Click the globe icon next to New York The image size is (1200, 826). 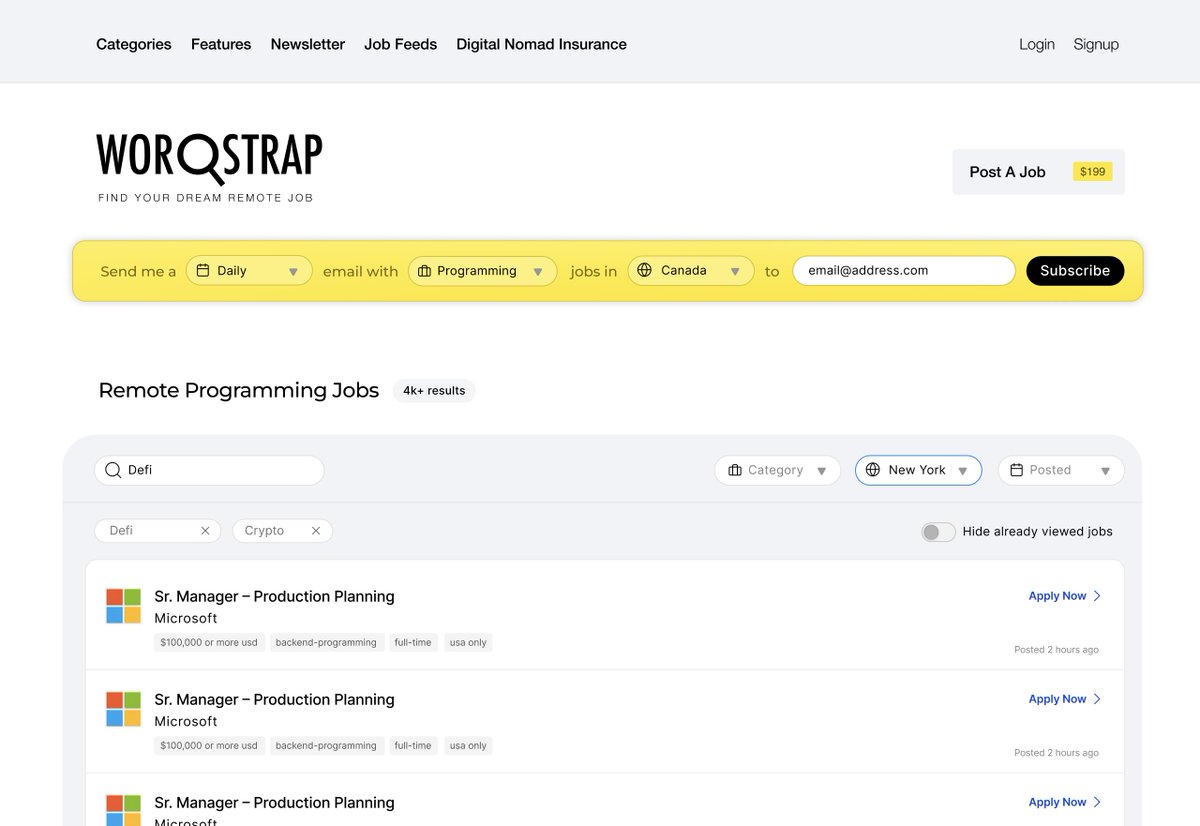click(873, 470)
